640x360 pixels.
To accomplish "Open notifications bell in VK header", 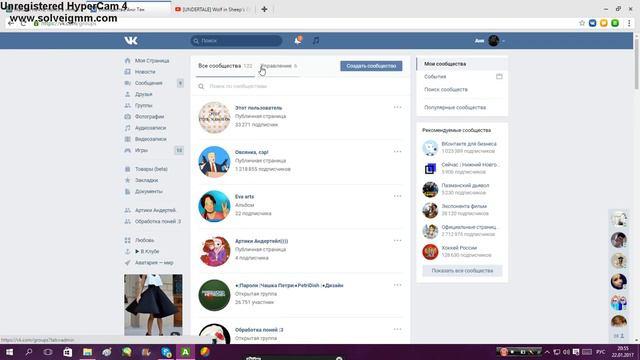I will coord(298,40).
